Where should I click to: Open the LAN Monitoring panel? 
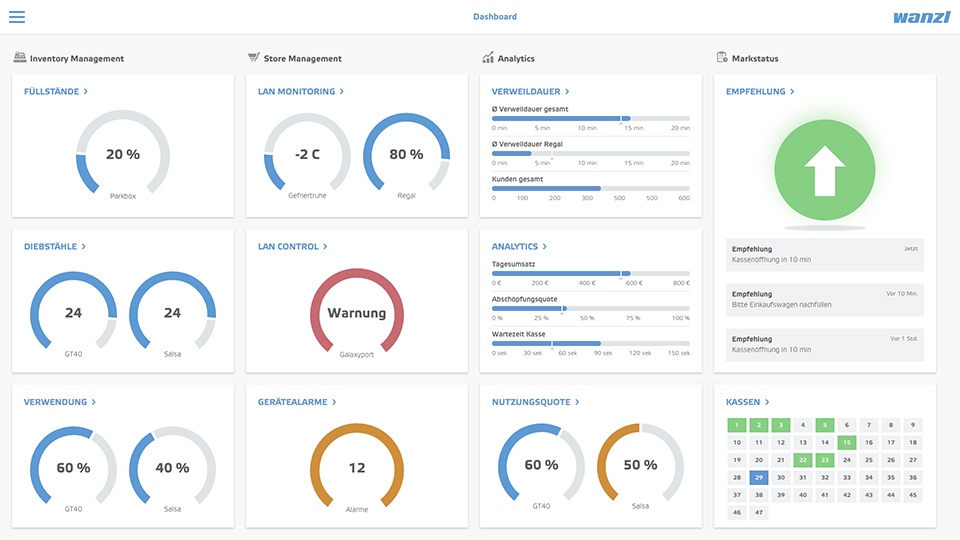coord(301,91)
